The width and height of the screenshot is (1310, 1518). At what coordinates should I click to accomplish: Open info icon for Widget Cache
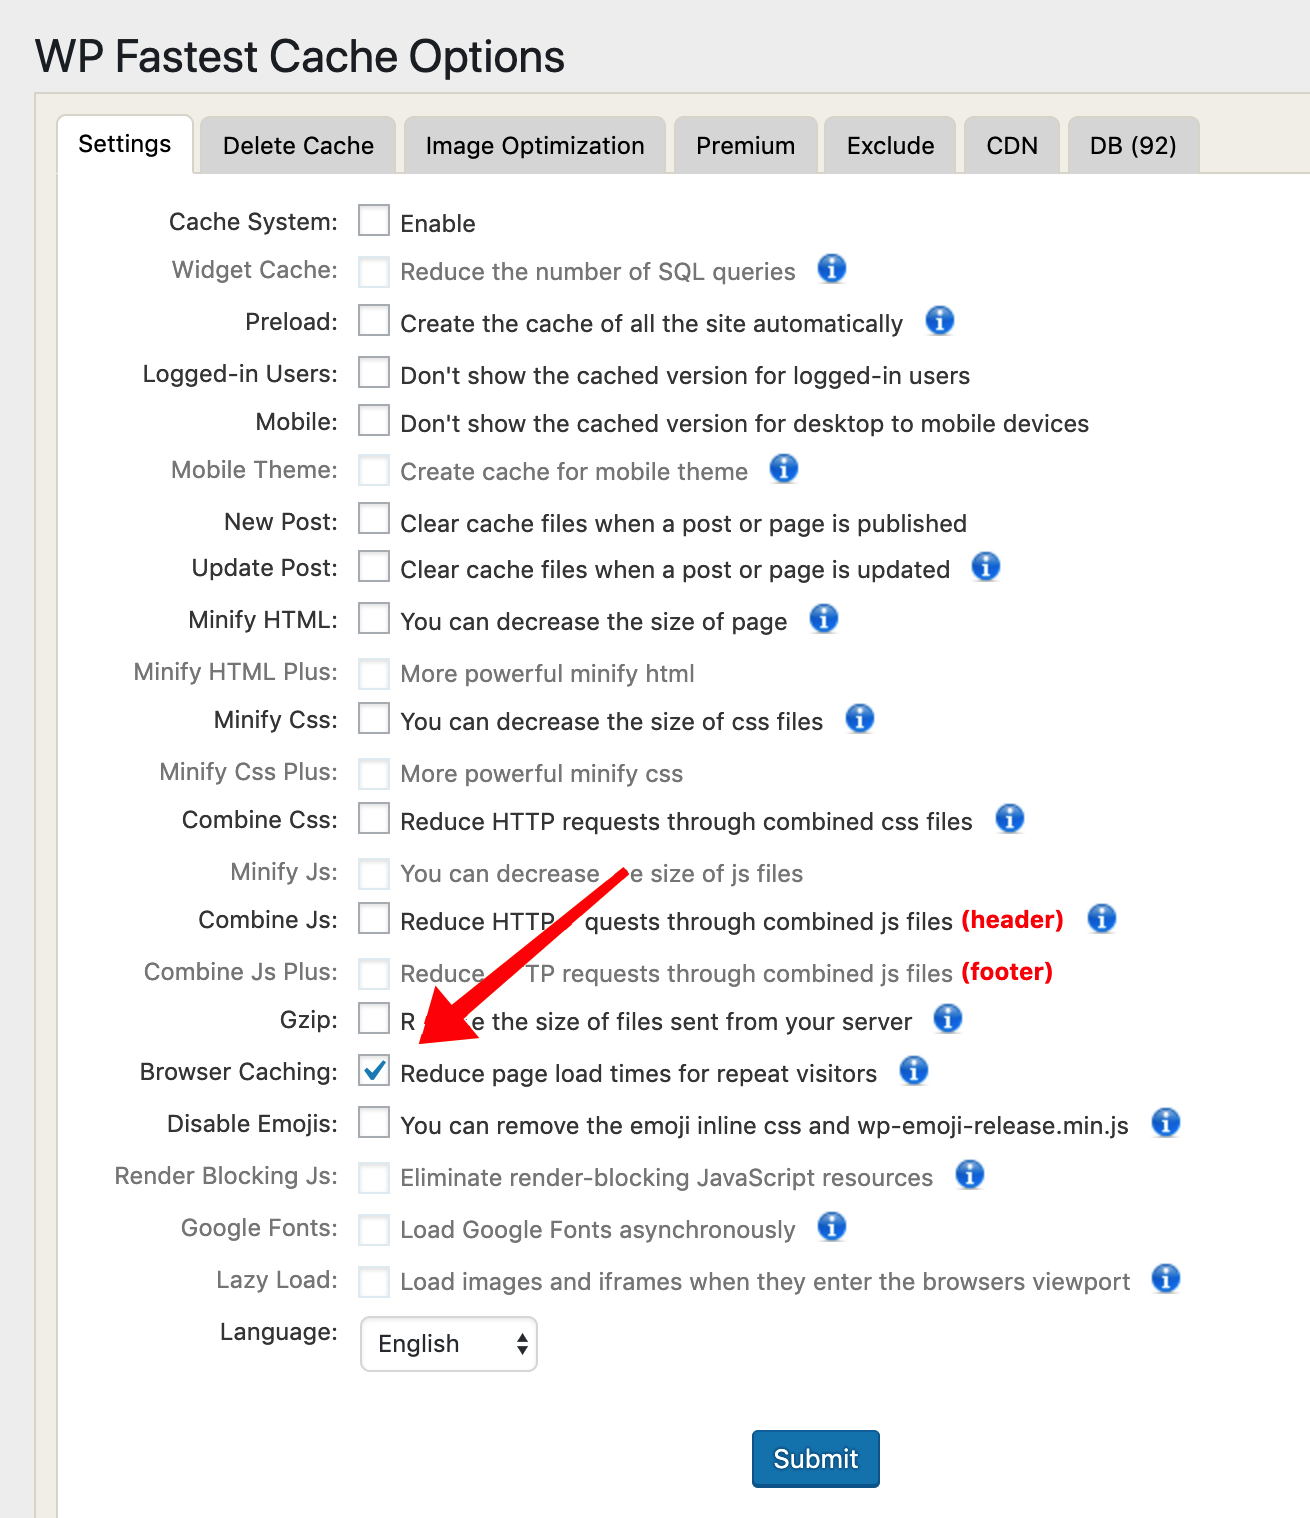coord(832,268)
